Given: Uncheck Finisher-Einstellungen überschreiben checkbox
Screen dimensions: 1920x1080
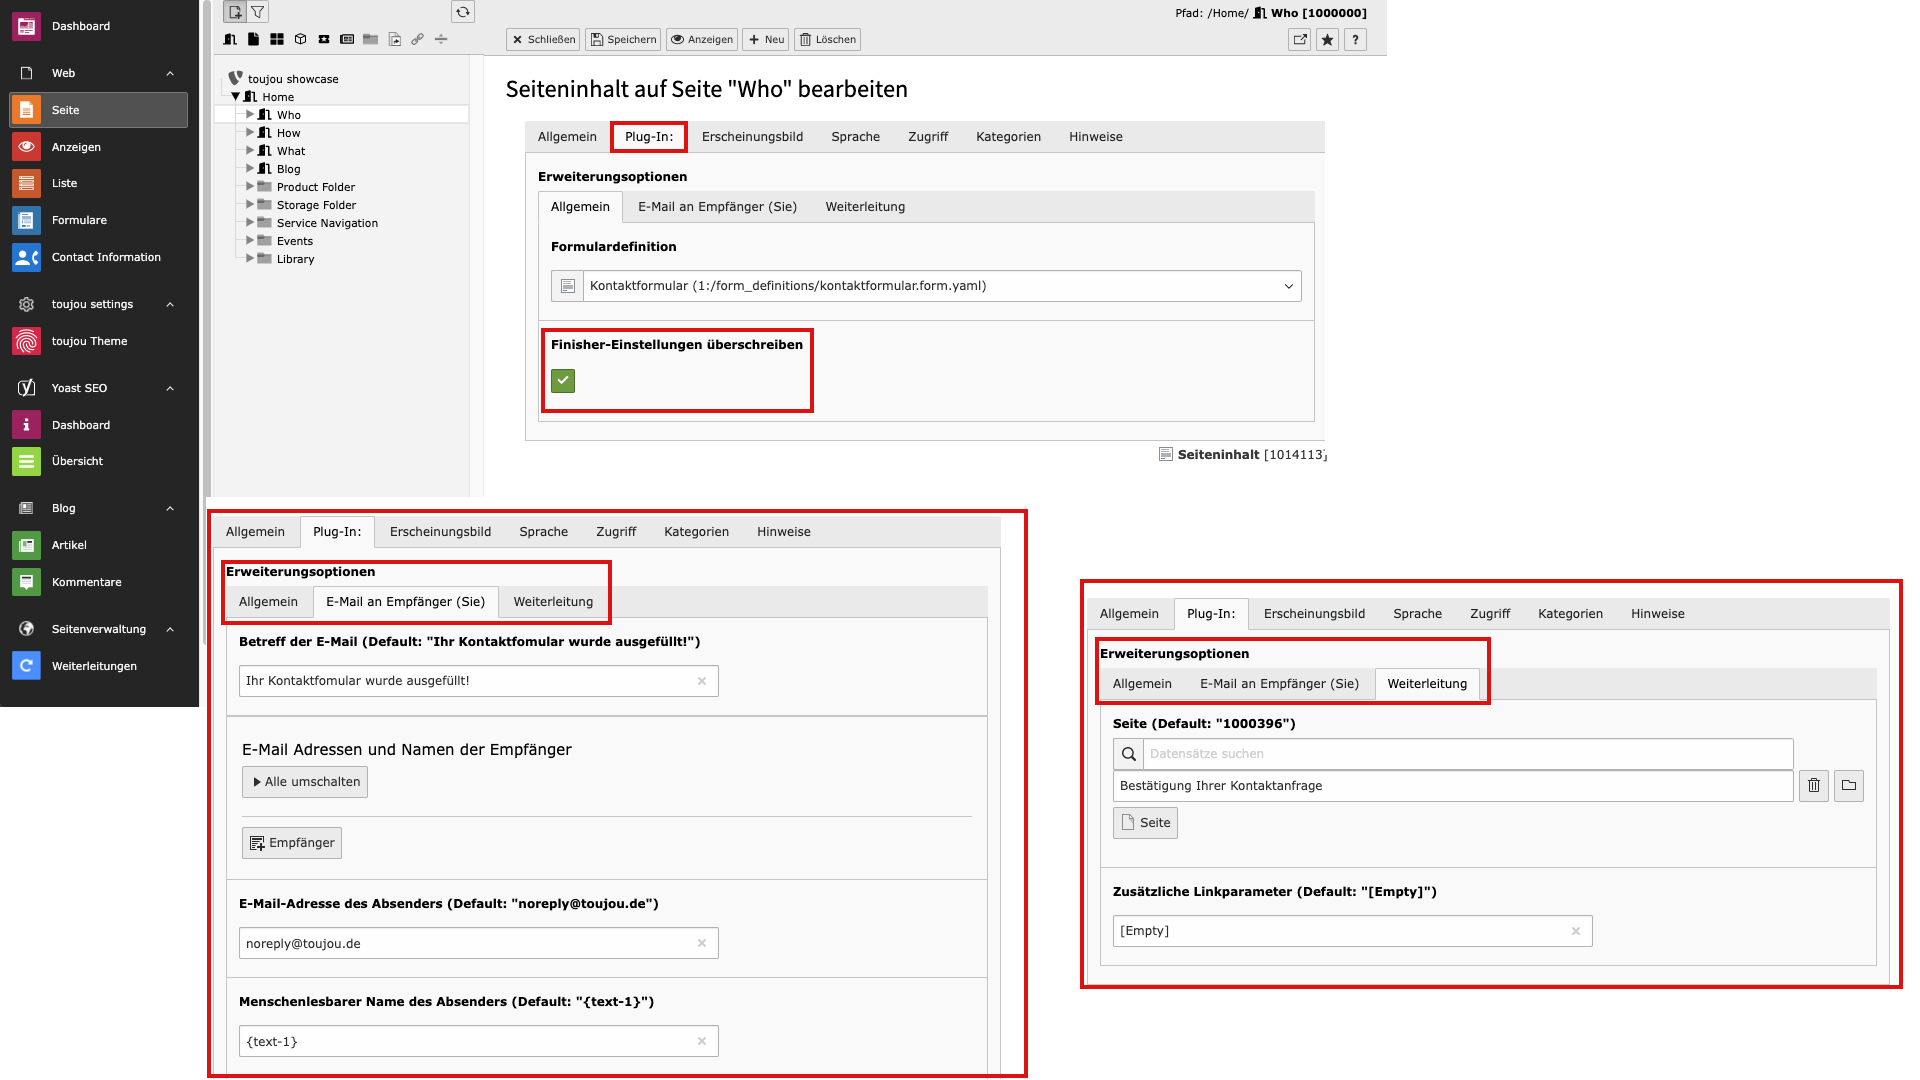Looking at the screenshot, I should pyautogui.click(x=563, y=381).
